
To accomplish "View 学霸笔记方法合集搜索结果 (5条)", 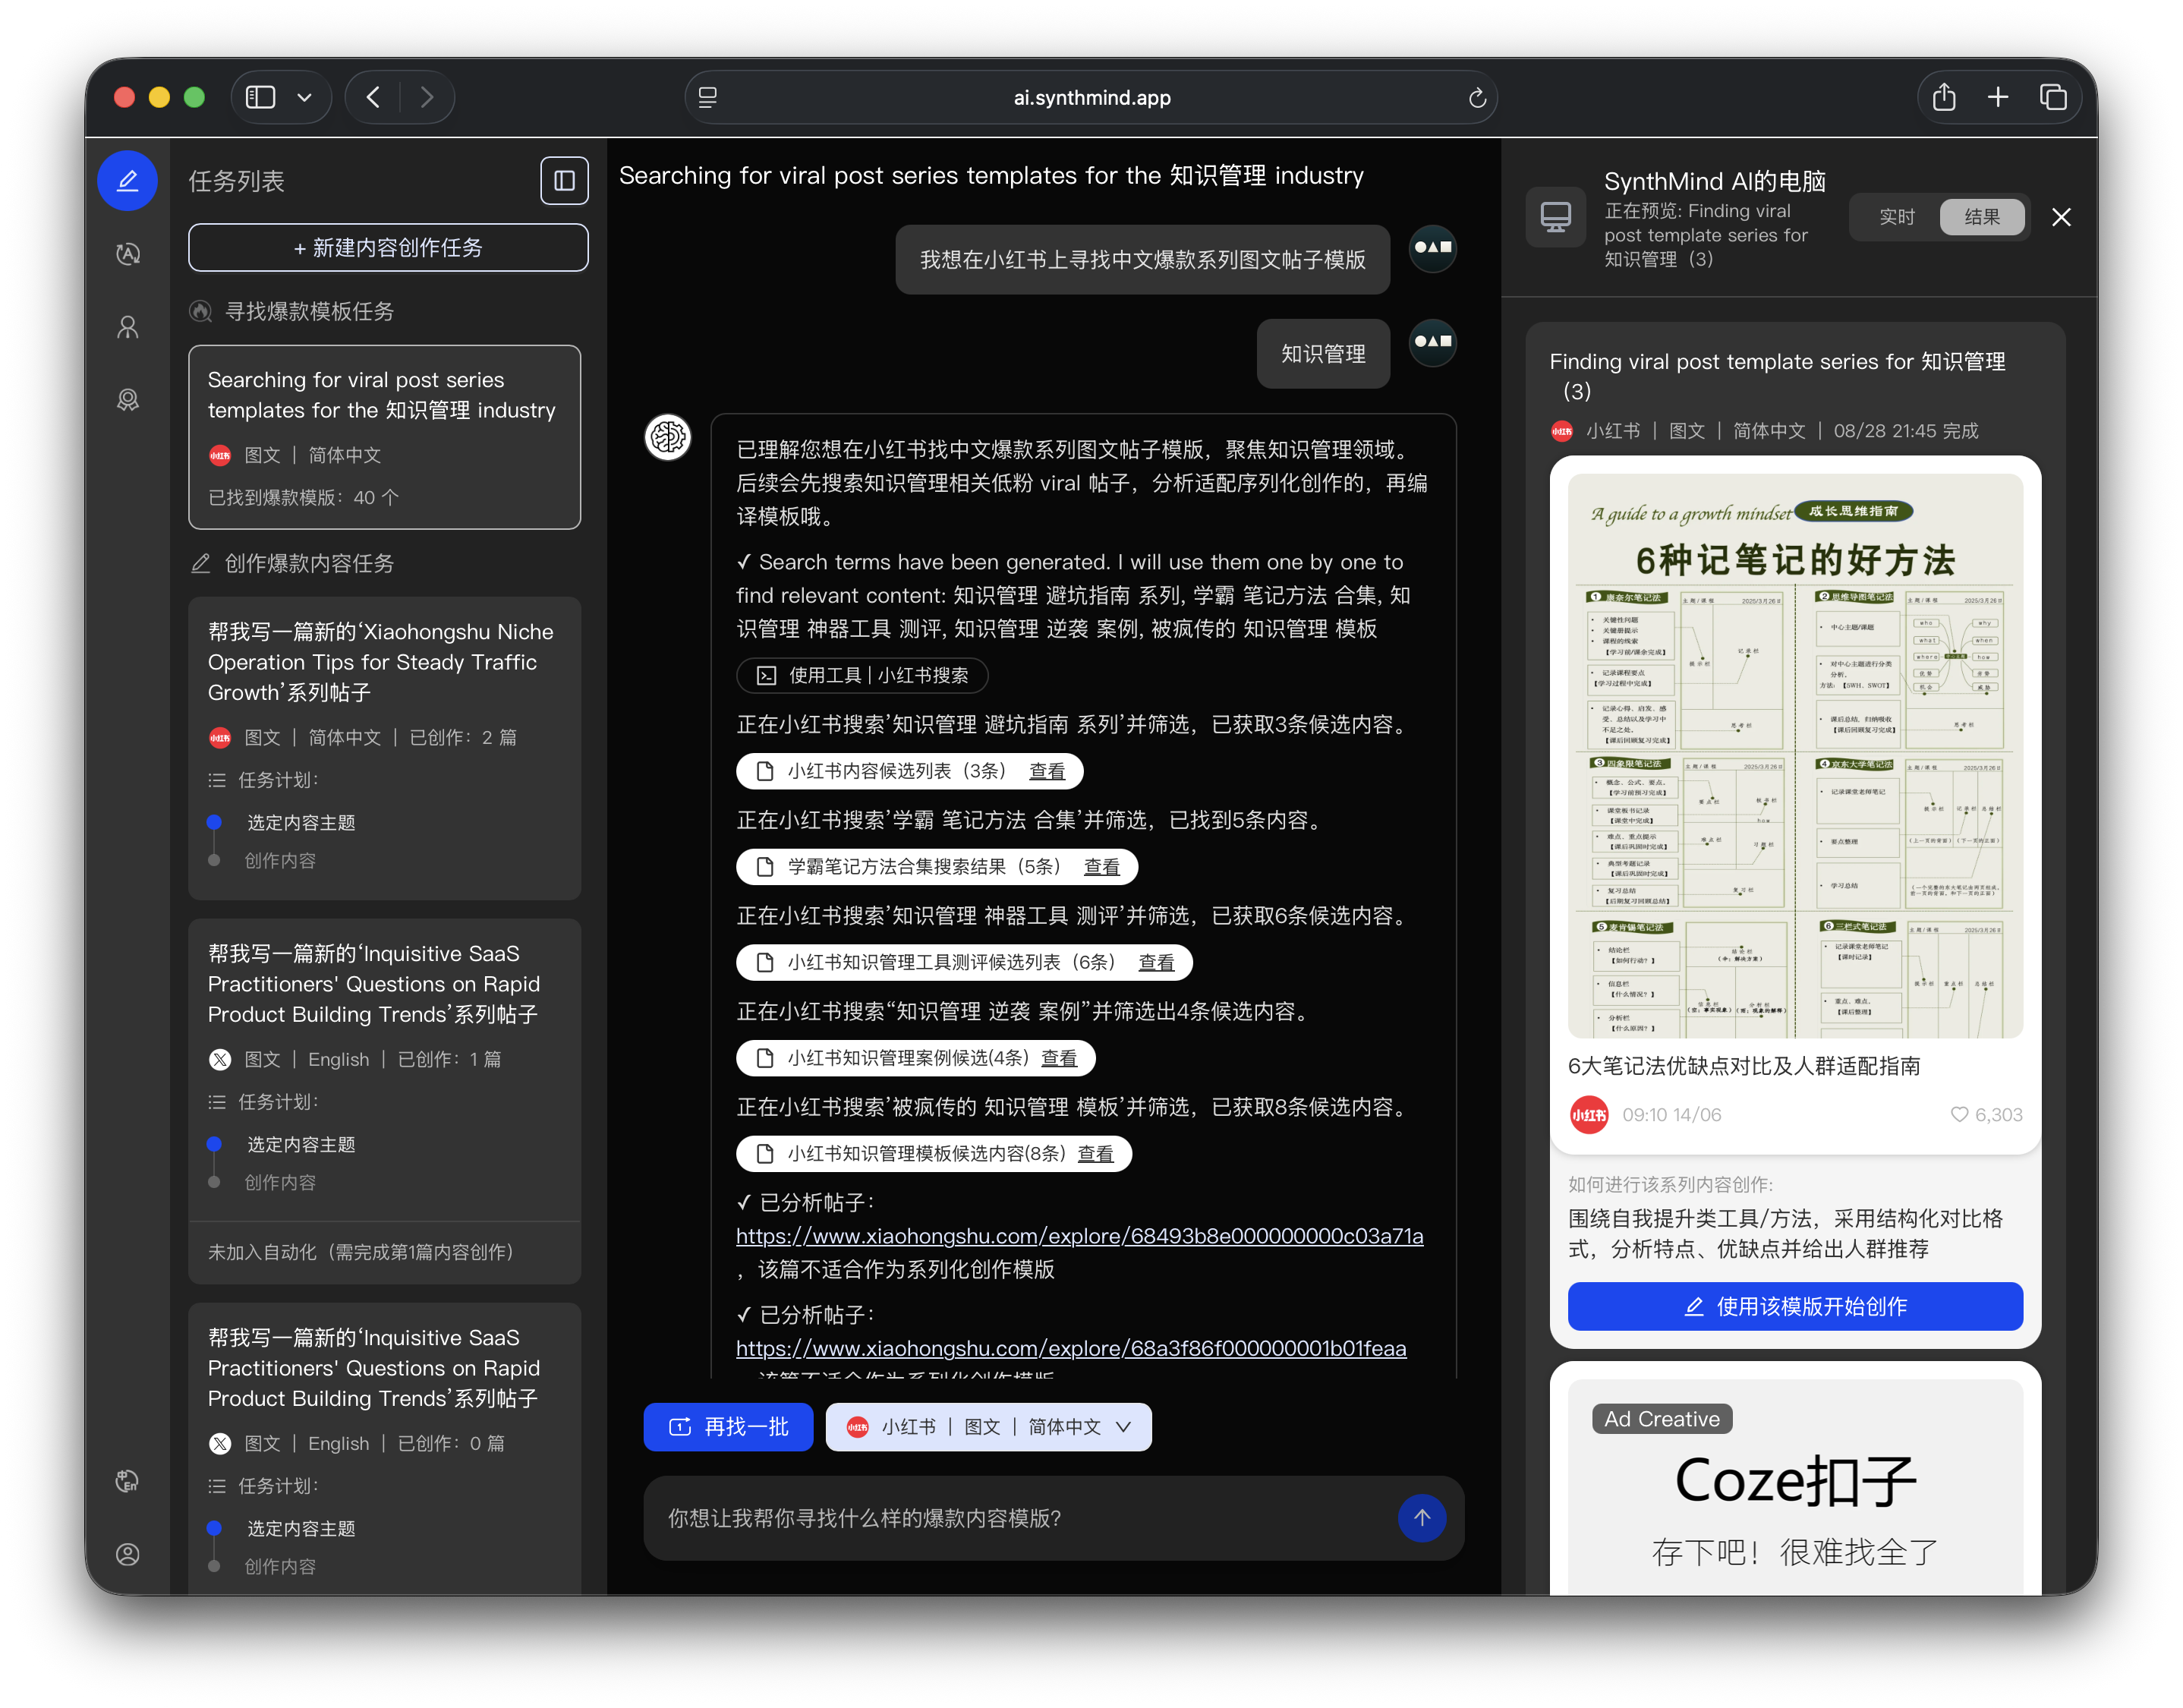I will coord(937,866).
